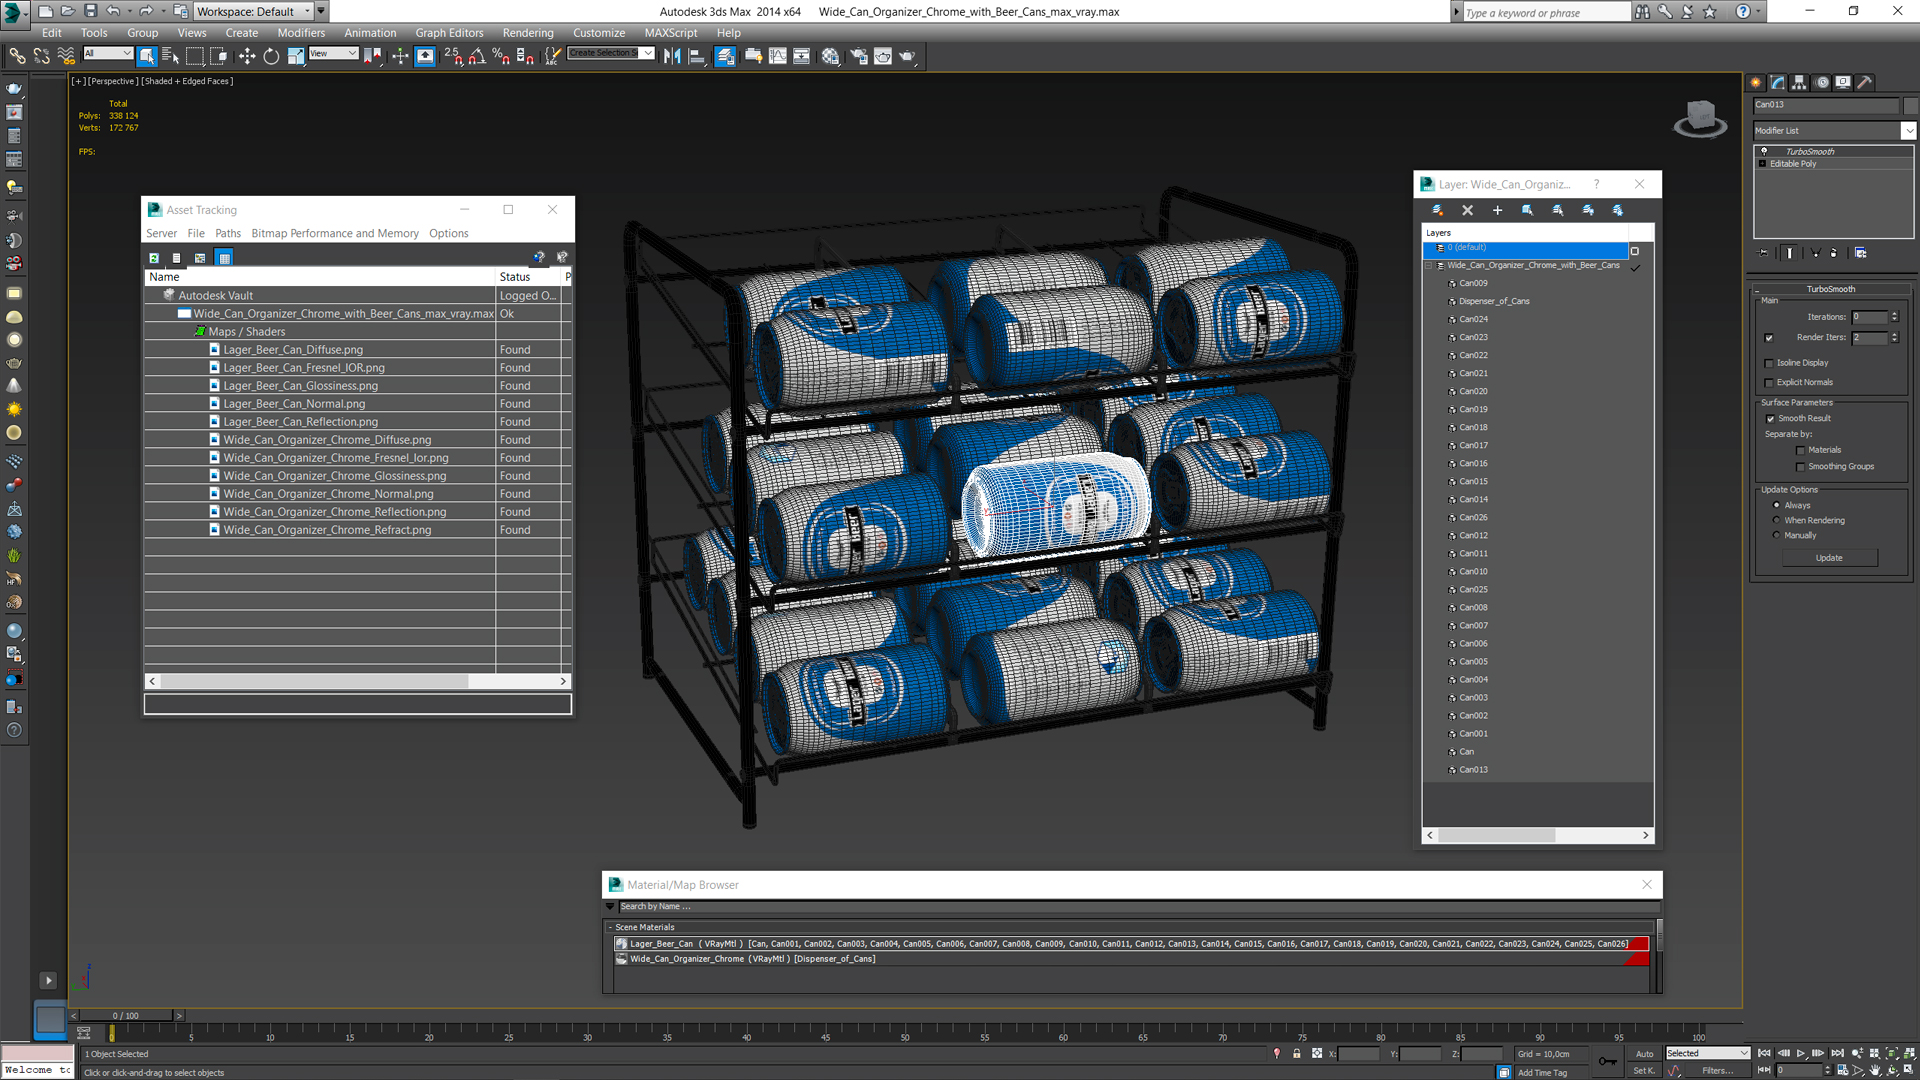Select the Always update radio button
This screenshot has height=1080, width=1920.
(x=1777, y=505)
